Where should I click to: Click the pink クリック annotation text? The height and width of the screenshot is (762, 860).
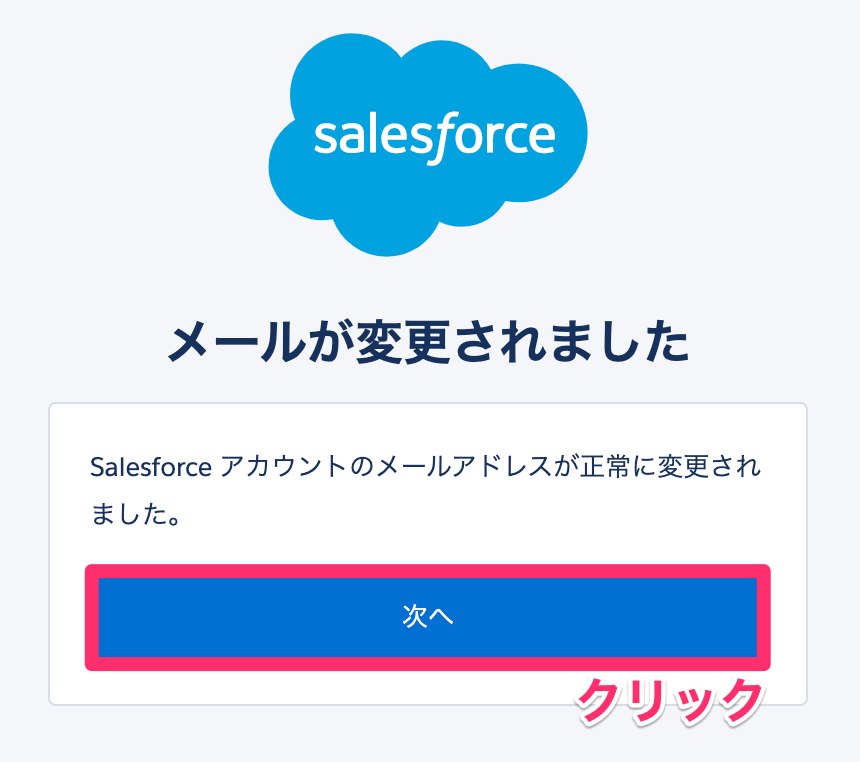pos(670,703)
